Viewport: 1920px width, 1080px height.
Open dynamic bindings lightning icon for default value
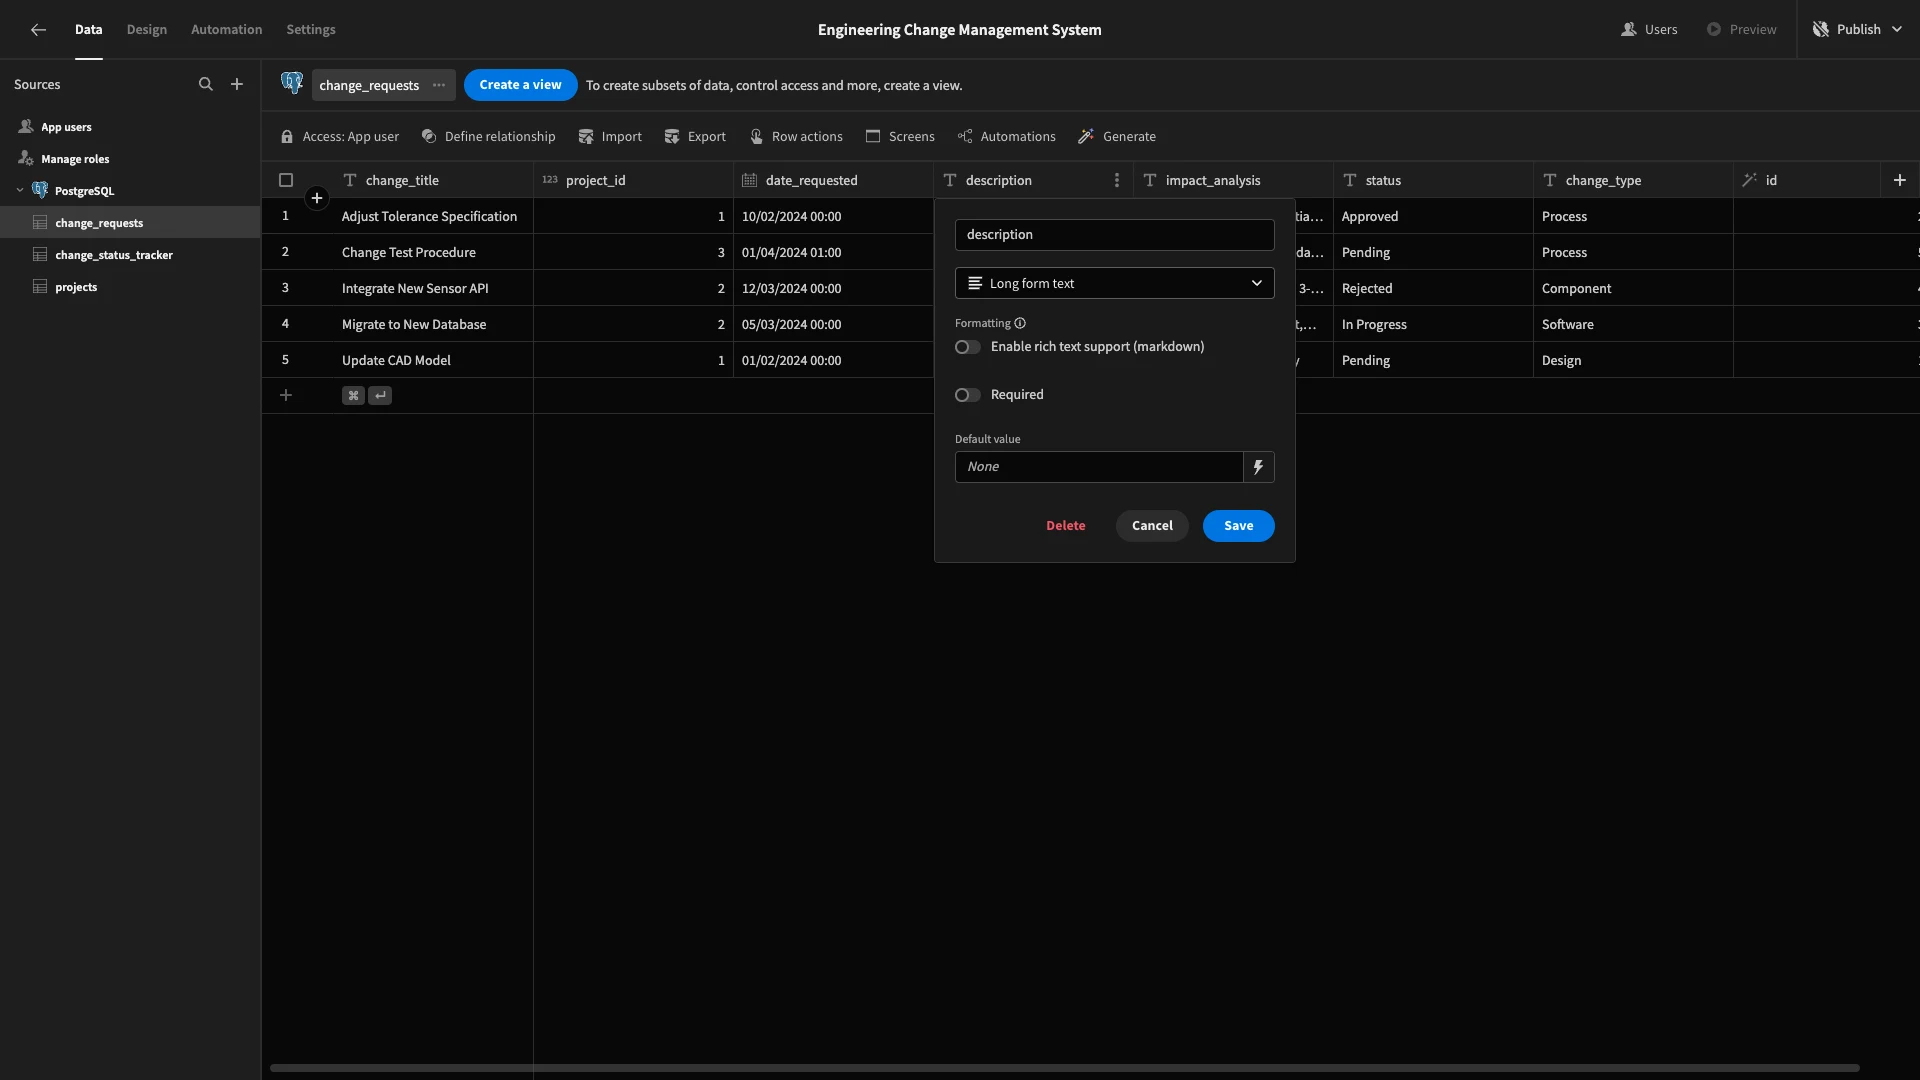[1258, 467]
